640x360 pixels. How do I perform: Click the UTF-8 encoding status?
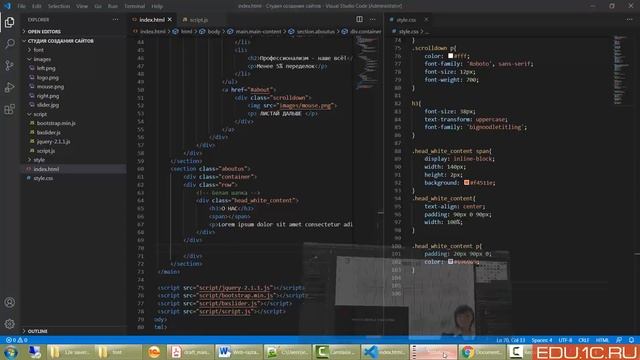[565, 340]
